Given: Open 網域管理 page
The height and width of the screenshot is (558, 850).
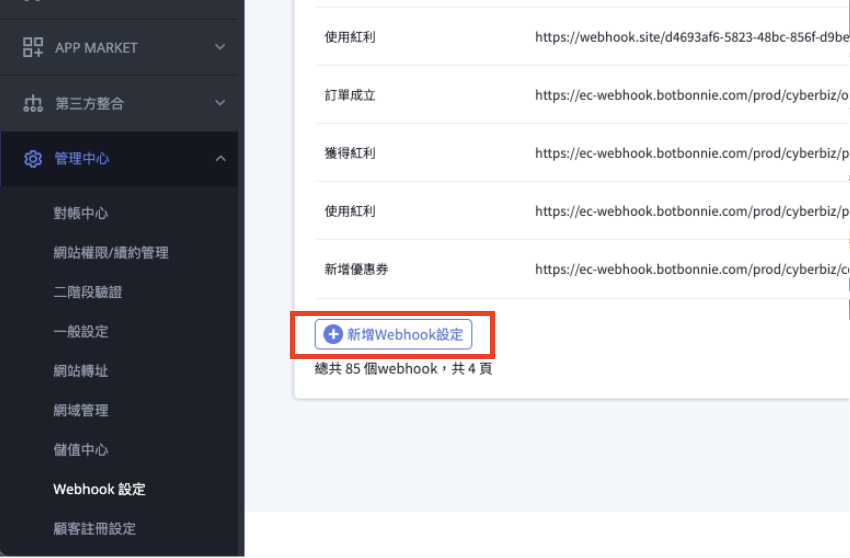Looking at the screenshot, I should [x=81, y=410].
